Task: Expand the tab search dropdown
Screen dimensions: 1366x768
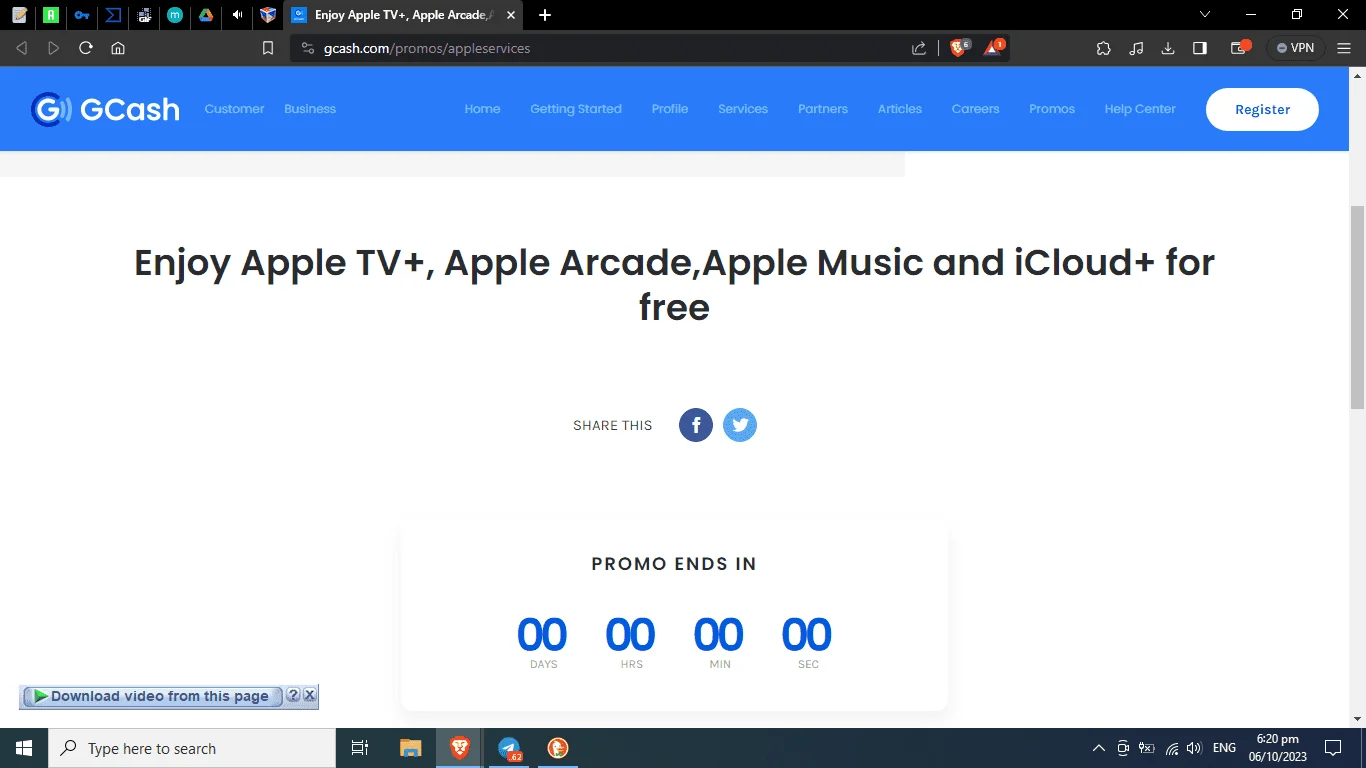Action: click(1205, 15)
